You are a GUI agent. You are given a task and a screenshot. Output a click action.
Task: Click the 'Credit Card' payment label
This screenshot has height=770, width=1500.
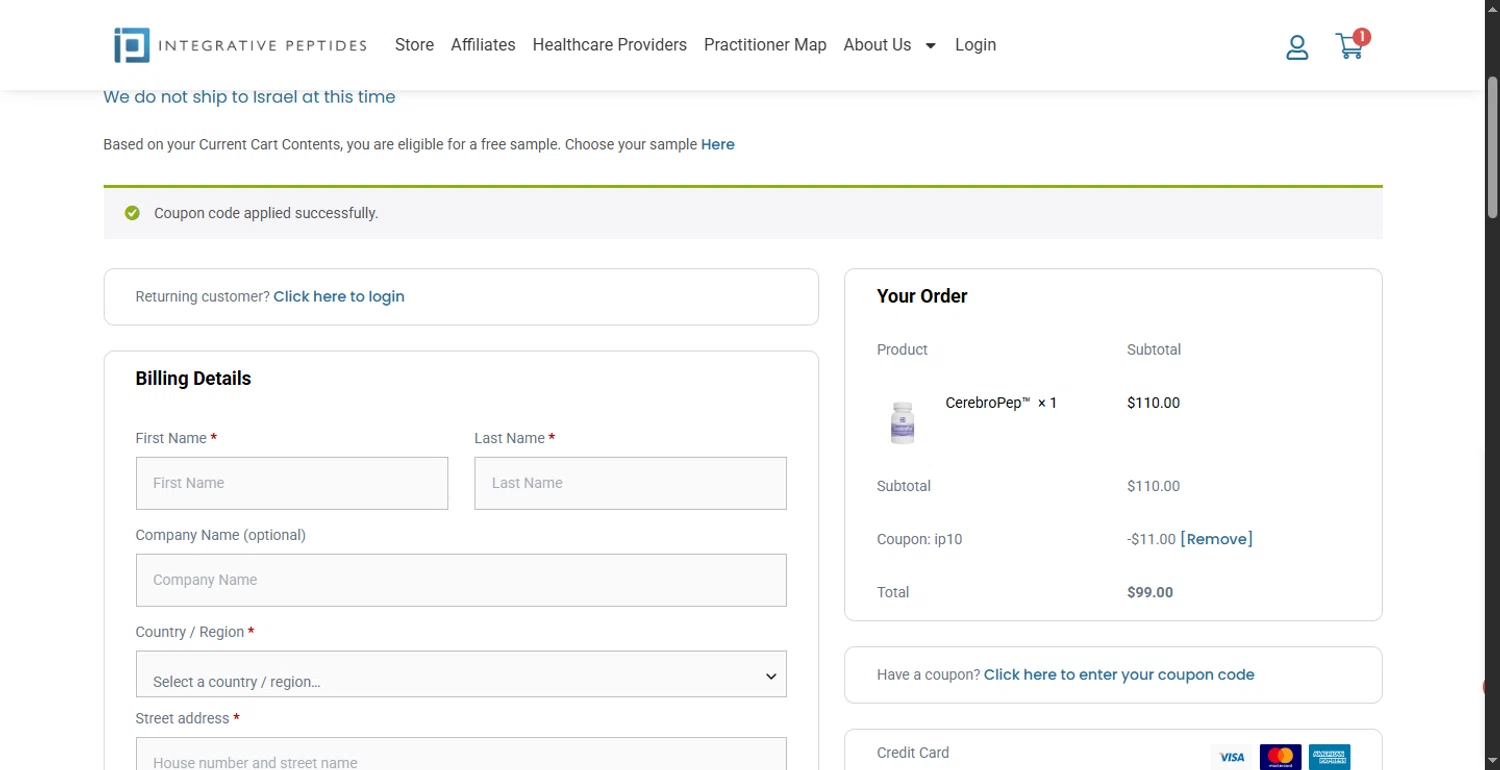point(913,753)
